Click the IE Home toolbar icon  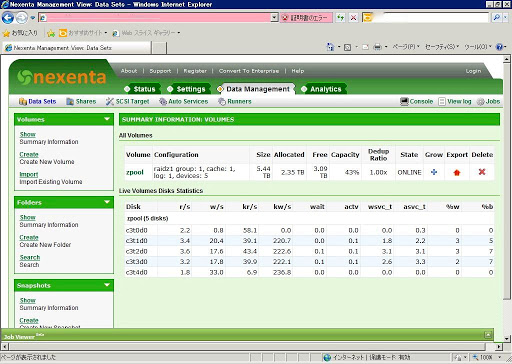point(330,47)
